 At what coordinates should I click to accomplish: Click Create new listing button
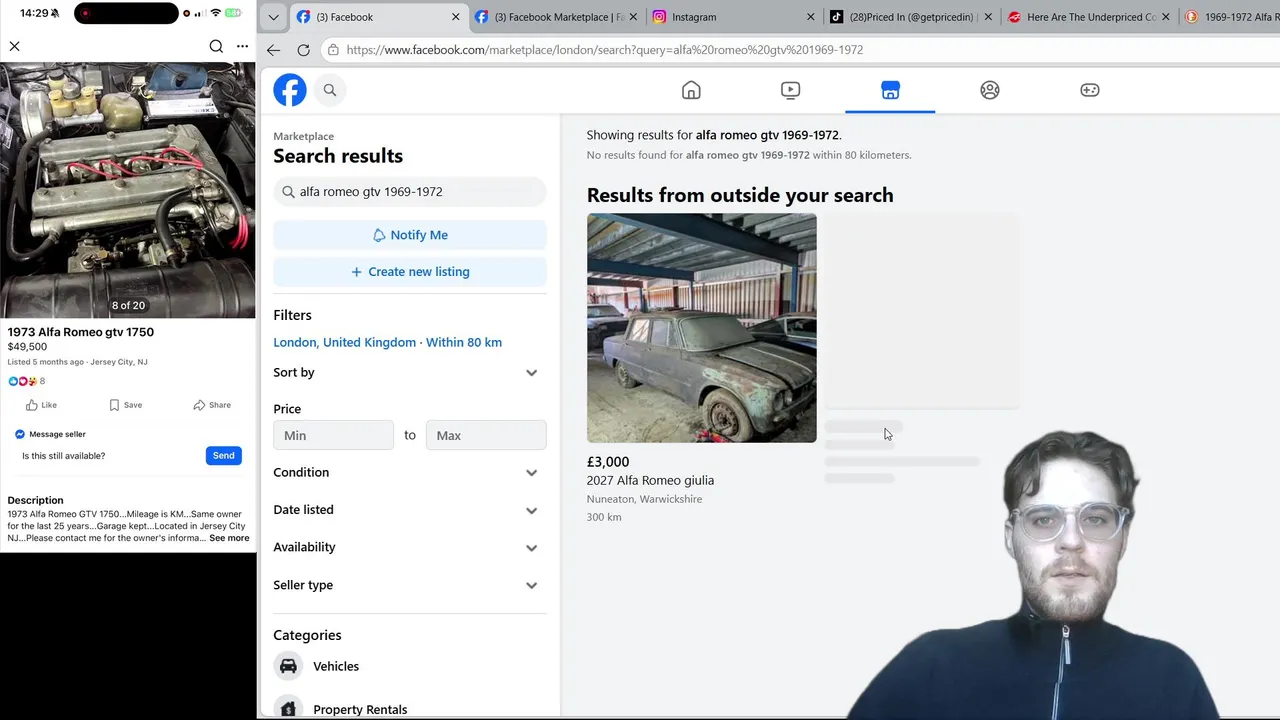[x=410, y=272]
